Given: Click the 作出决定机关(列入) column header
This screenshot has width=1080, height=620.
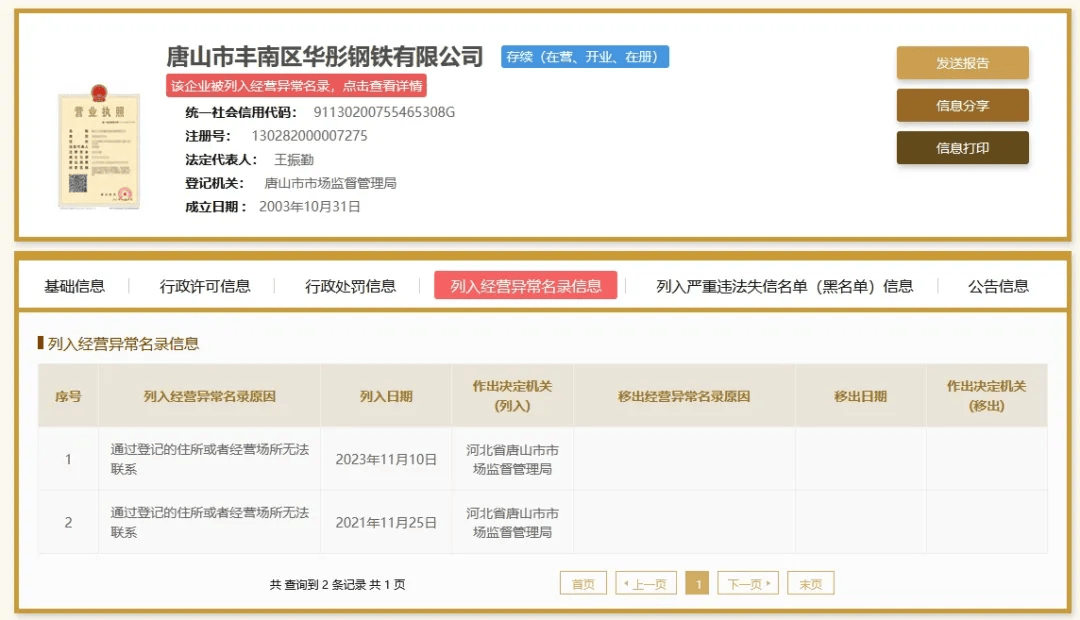Looking at the screenshot, I should [512, 396].
